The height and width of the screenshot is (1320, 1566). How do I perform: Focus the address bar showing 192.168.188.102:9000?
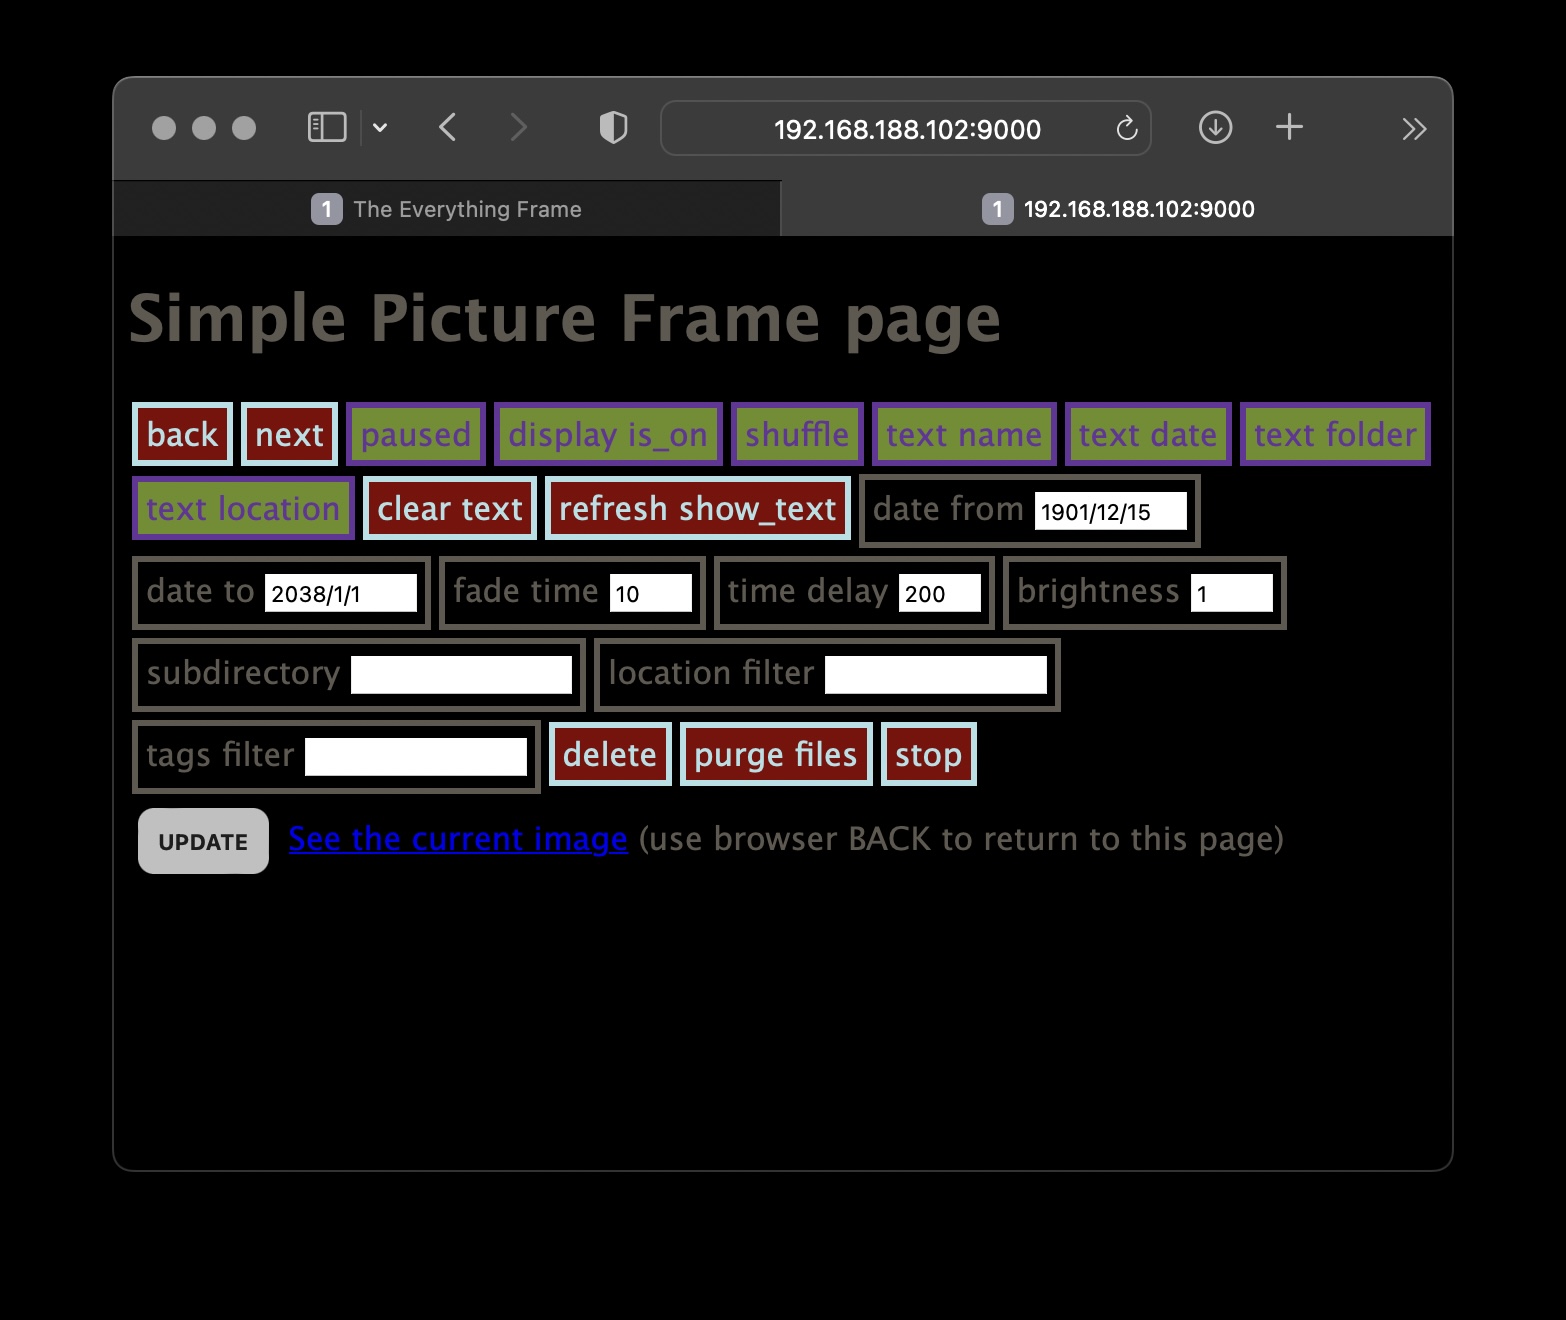[906, 128]
